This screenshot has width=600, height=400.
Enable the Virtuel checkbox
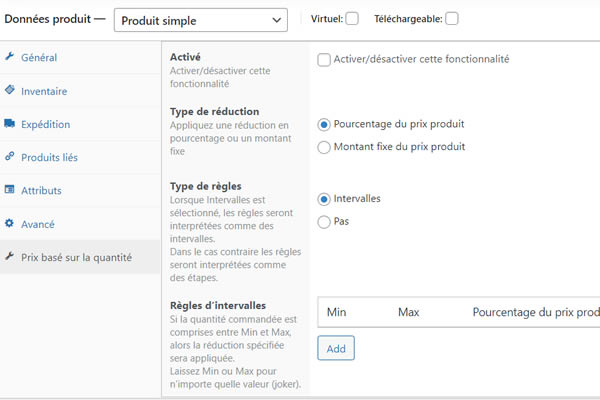(352, 18)
